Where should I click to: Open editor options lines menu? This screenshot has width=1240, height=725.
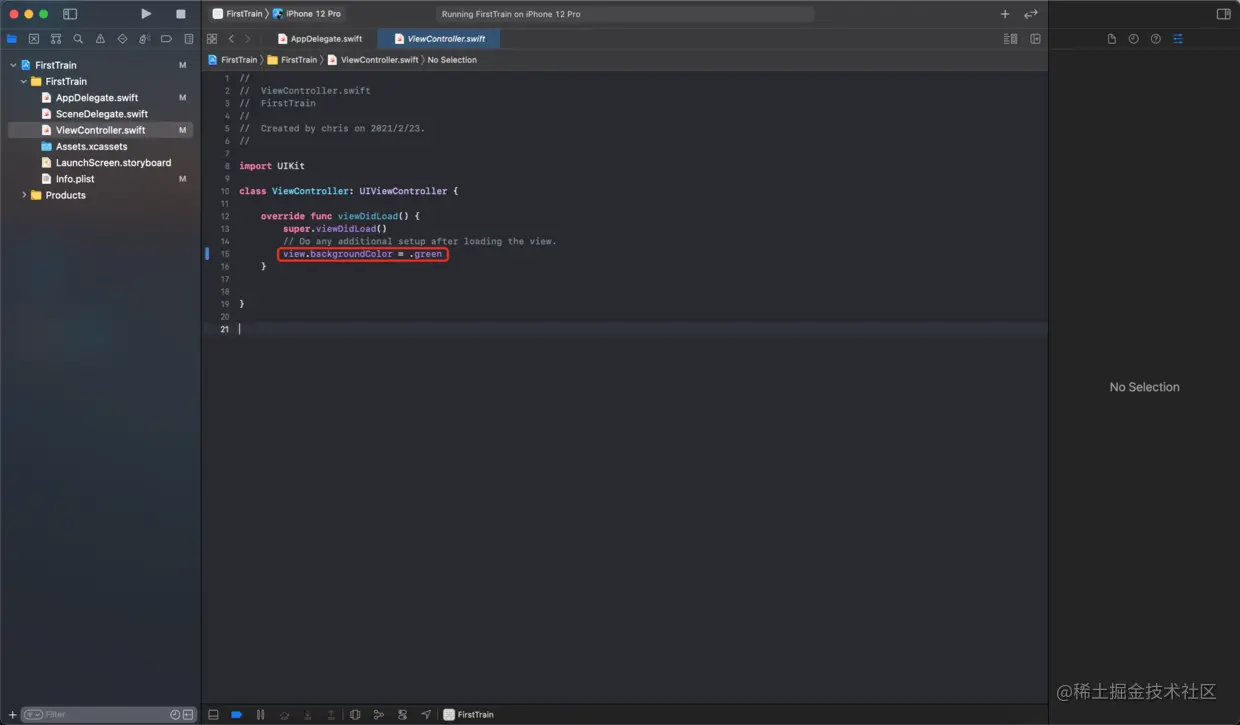pyautogui.click(x=1010, y=39)
